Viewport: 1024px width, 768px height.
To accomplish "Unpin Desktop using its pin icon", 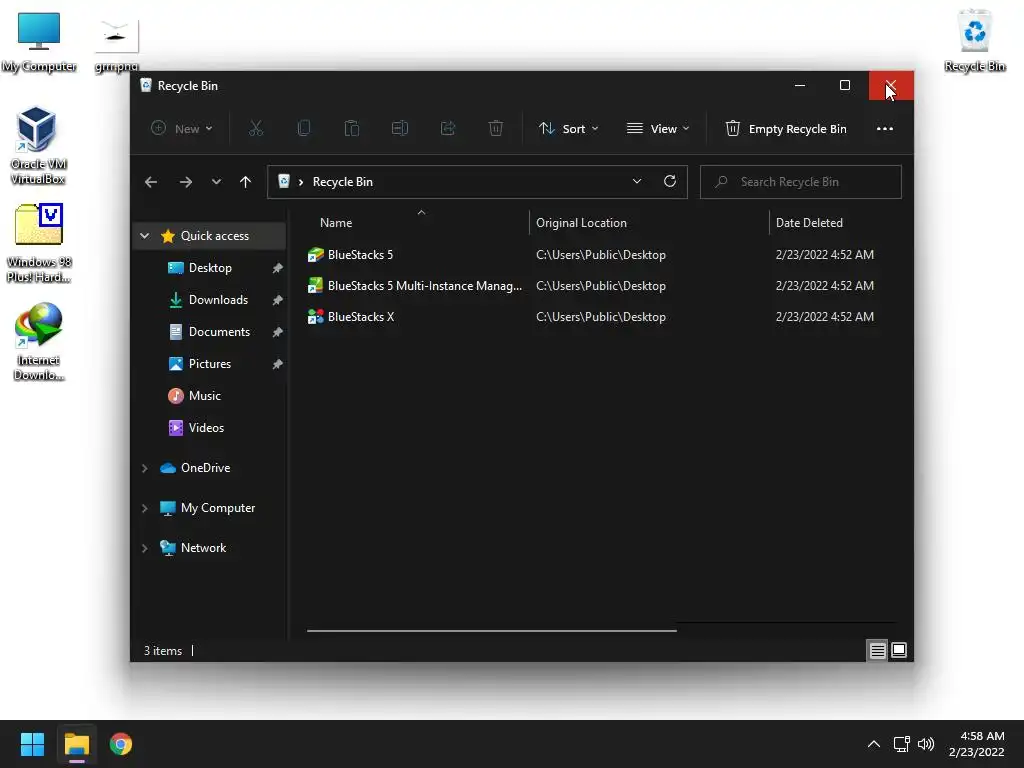I will coord(278,268).
